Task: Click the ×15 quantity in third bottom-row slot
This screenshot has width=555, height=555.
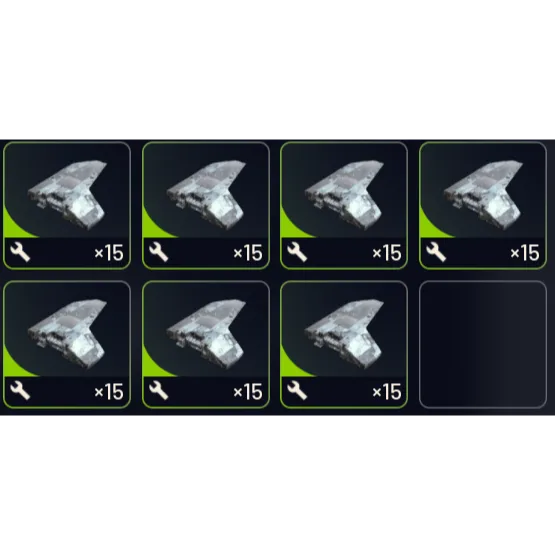Action: point(387,391)
